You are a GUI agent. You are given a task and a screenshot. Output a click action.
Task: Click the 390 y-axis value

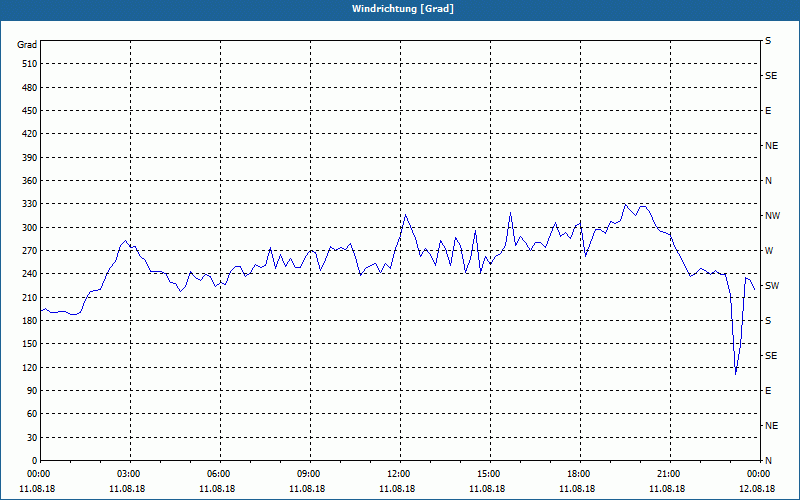click(30, 158)
